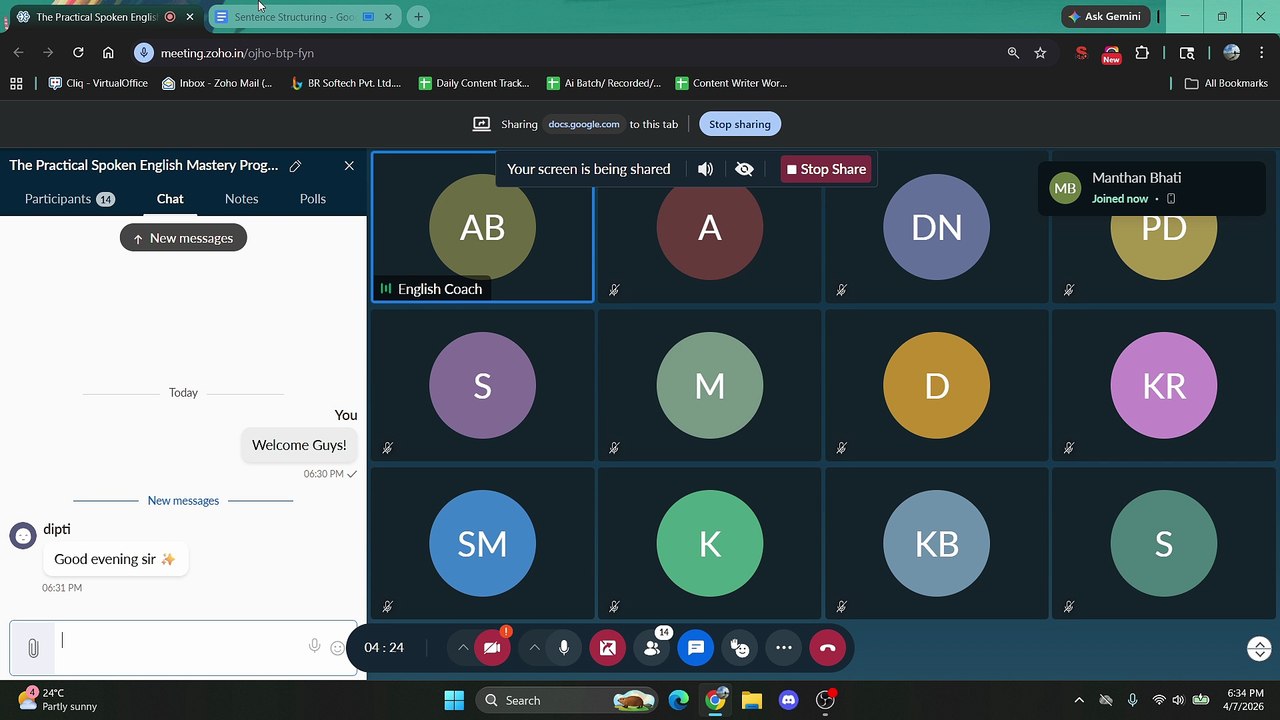Open Cliq - VirtualOffice bookmark
Screen dimensions: 1280x720
click(x=98, y=84)
